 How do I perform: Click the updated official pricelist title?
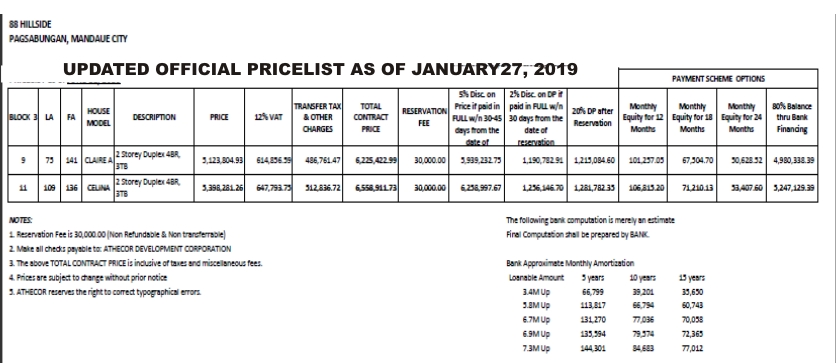[x=320, y=69]
